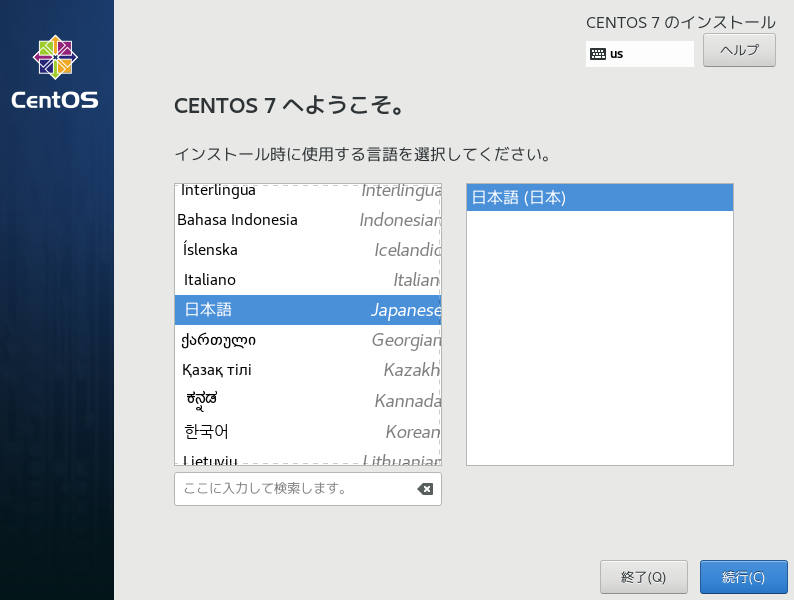Clear the search field with backspace icon
The width and height of the screenshot is (794, 600).
point(425,489)
